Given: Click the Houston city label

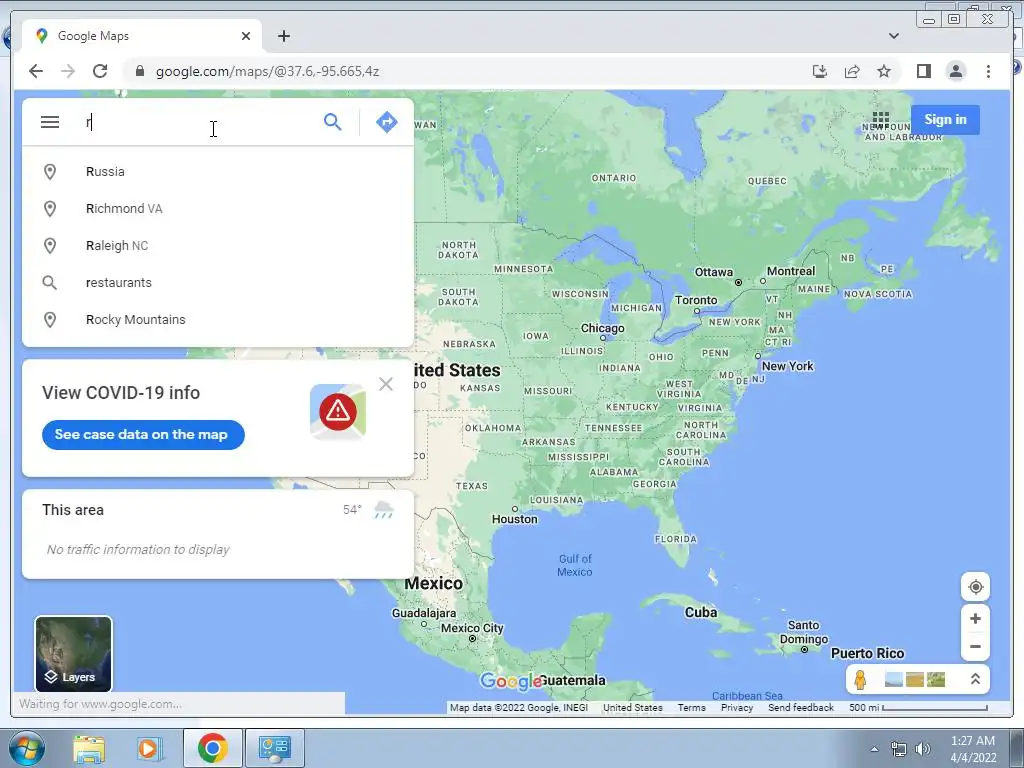Looking at the screenshot, I should tap(515, 519).
